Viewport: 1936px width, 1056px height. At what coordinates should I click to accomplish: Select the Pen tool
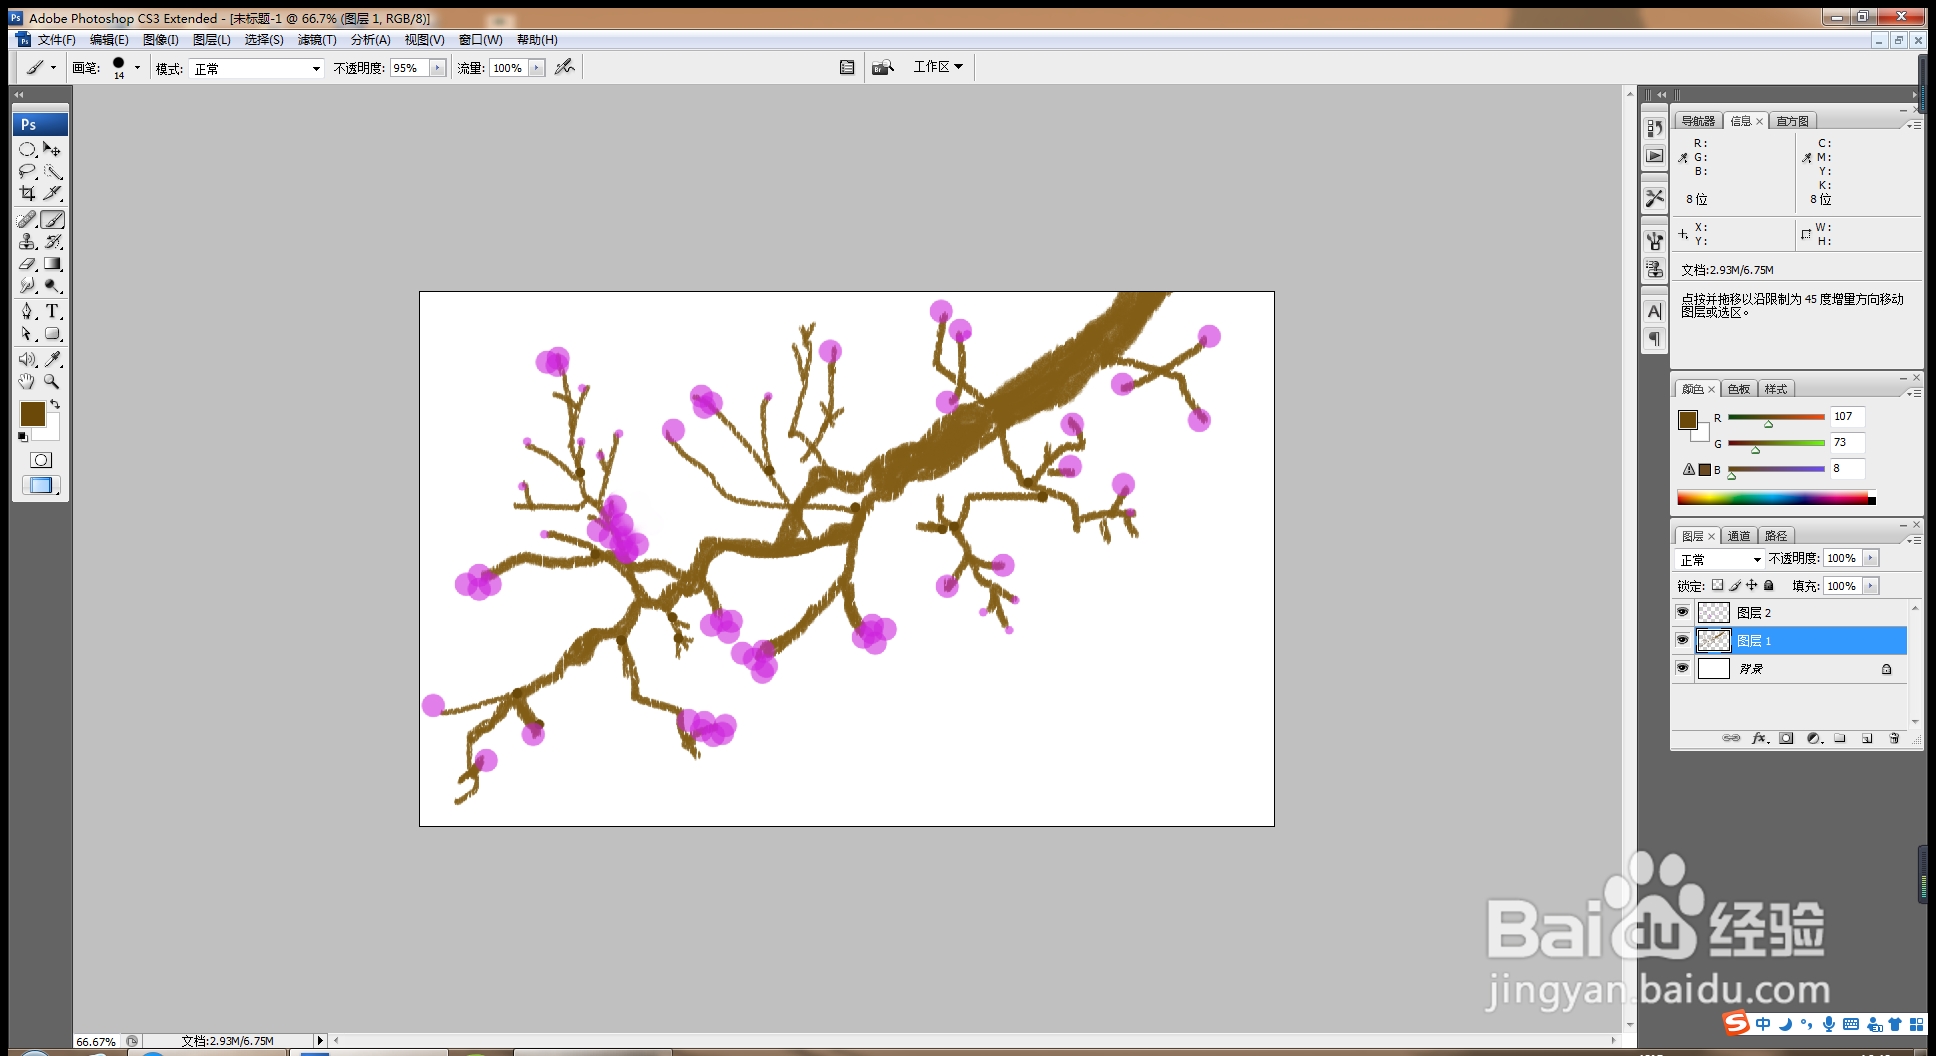tap(27, 311)
